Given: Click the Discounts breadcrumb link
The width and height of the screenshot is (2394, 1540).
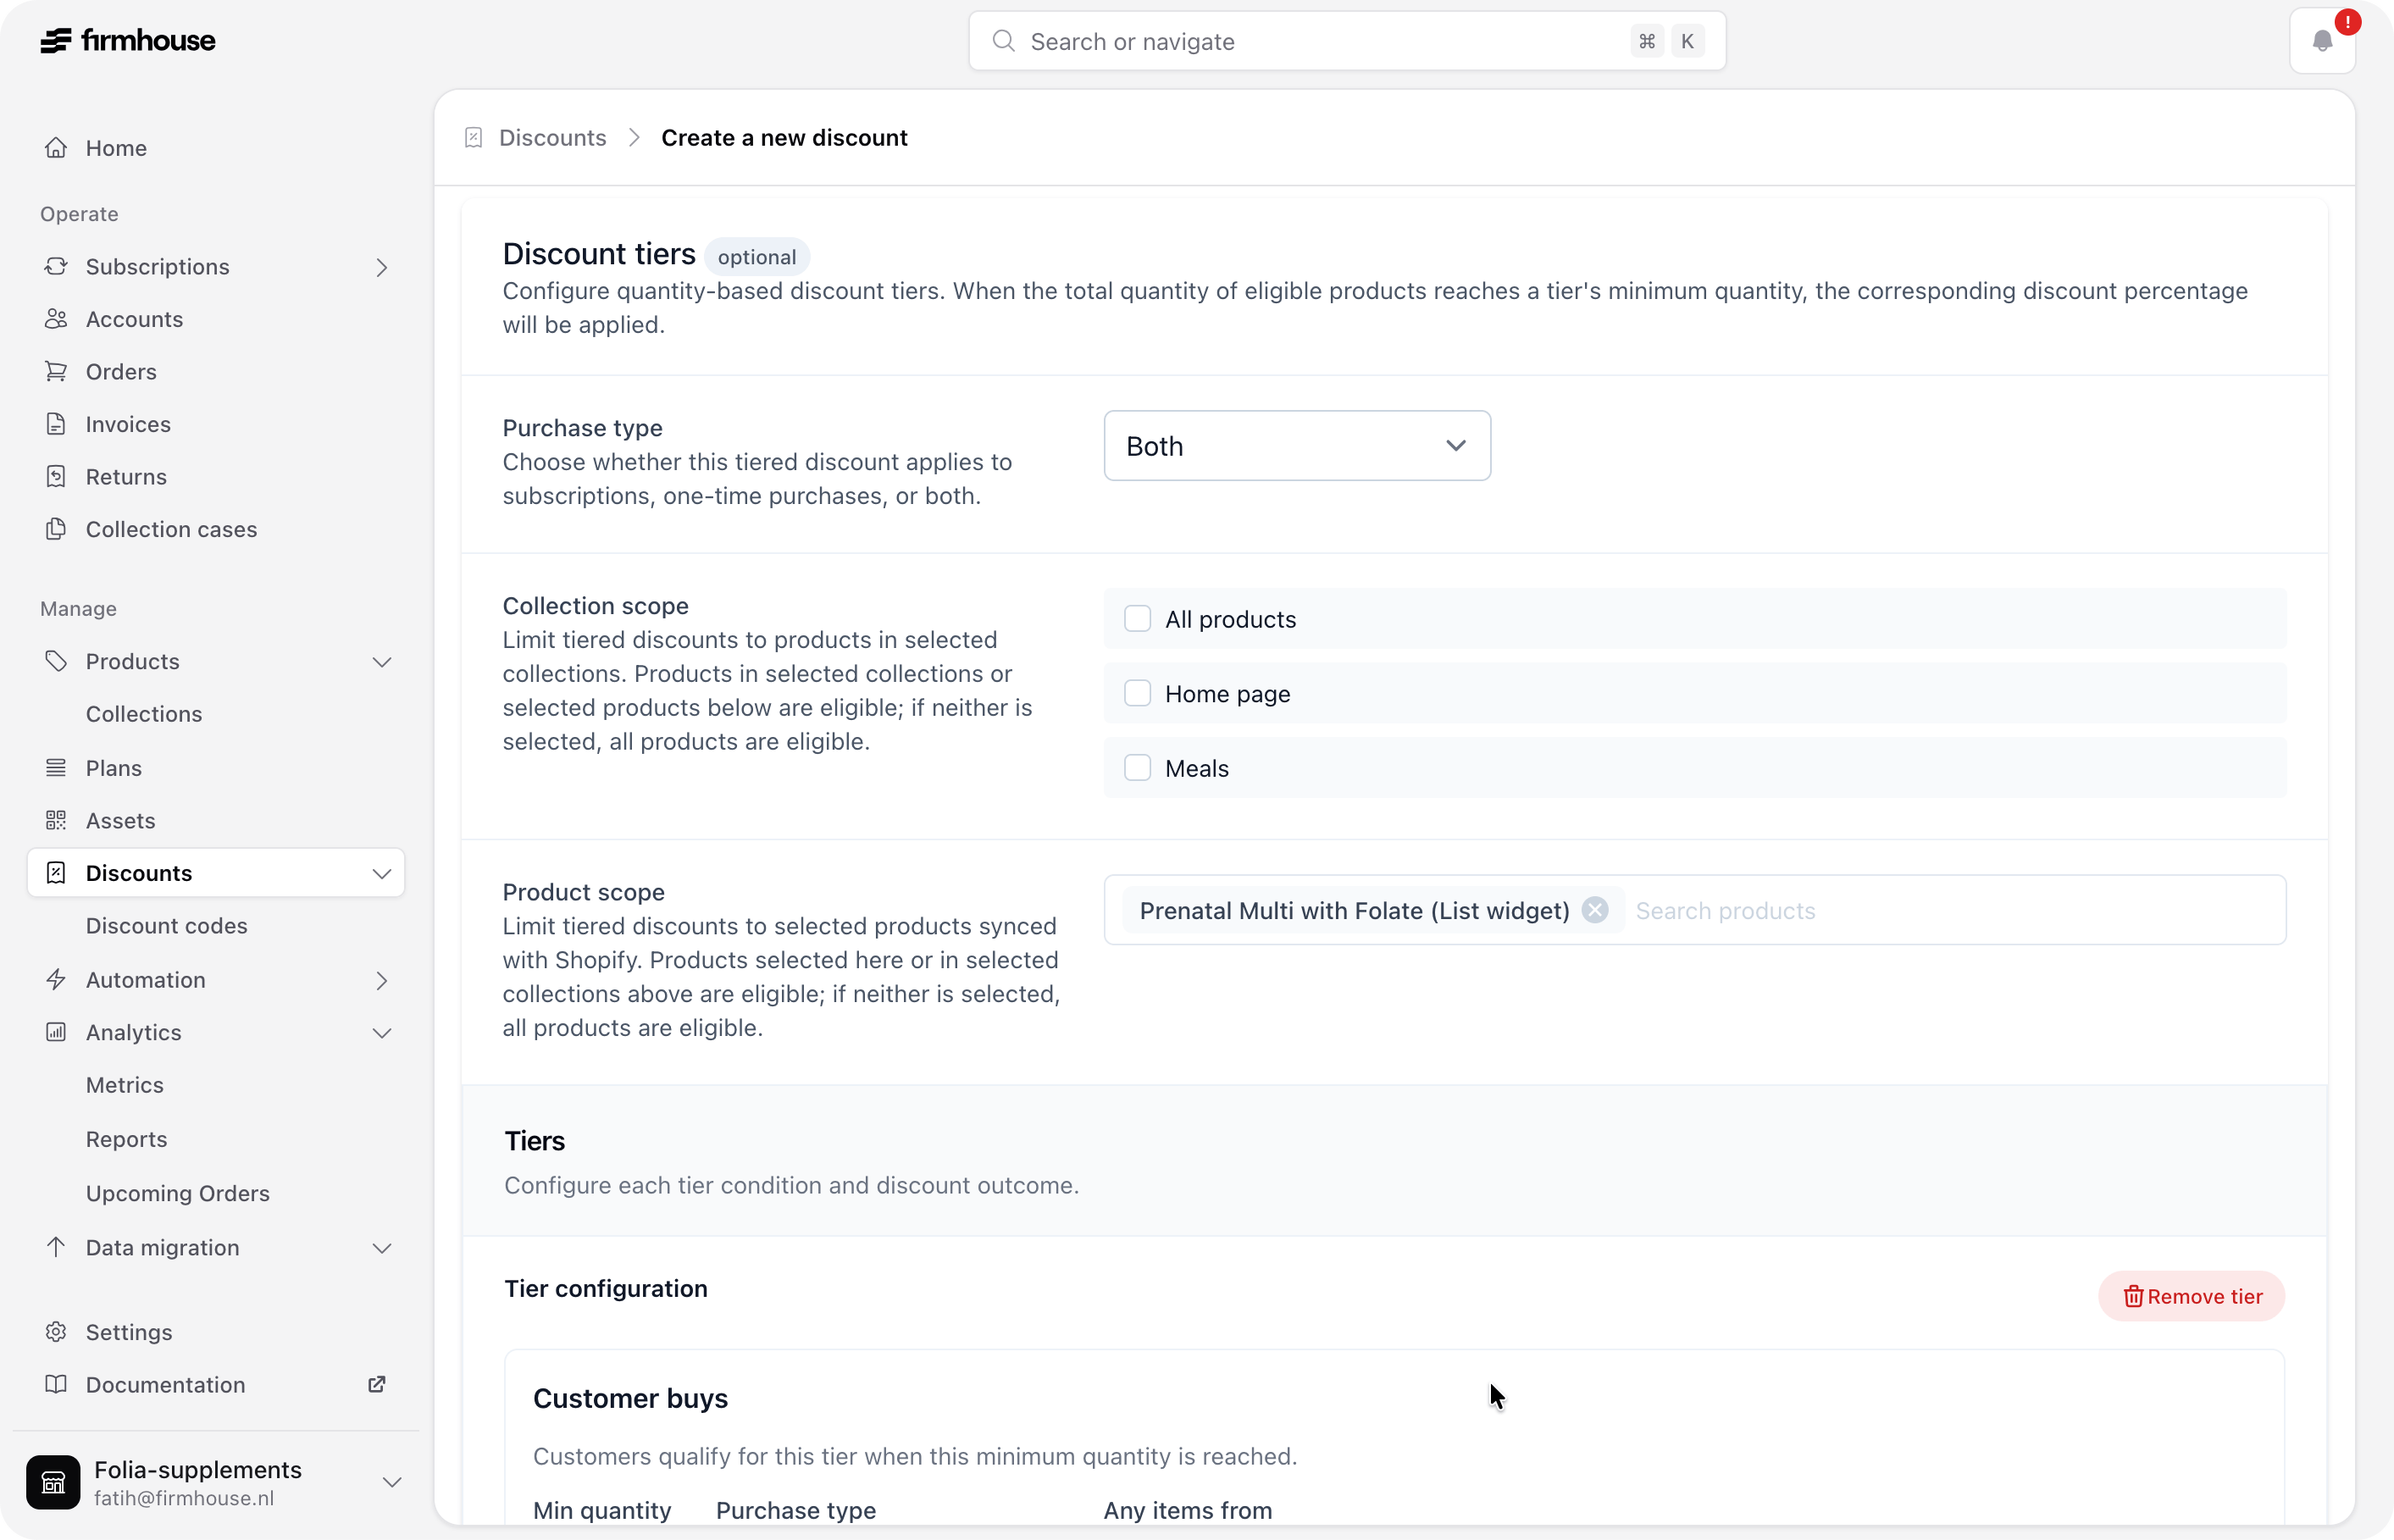Looking at the screenshot, I should pos(552,137).
